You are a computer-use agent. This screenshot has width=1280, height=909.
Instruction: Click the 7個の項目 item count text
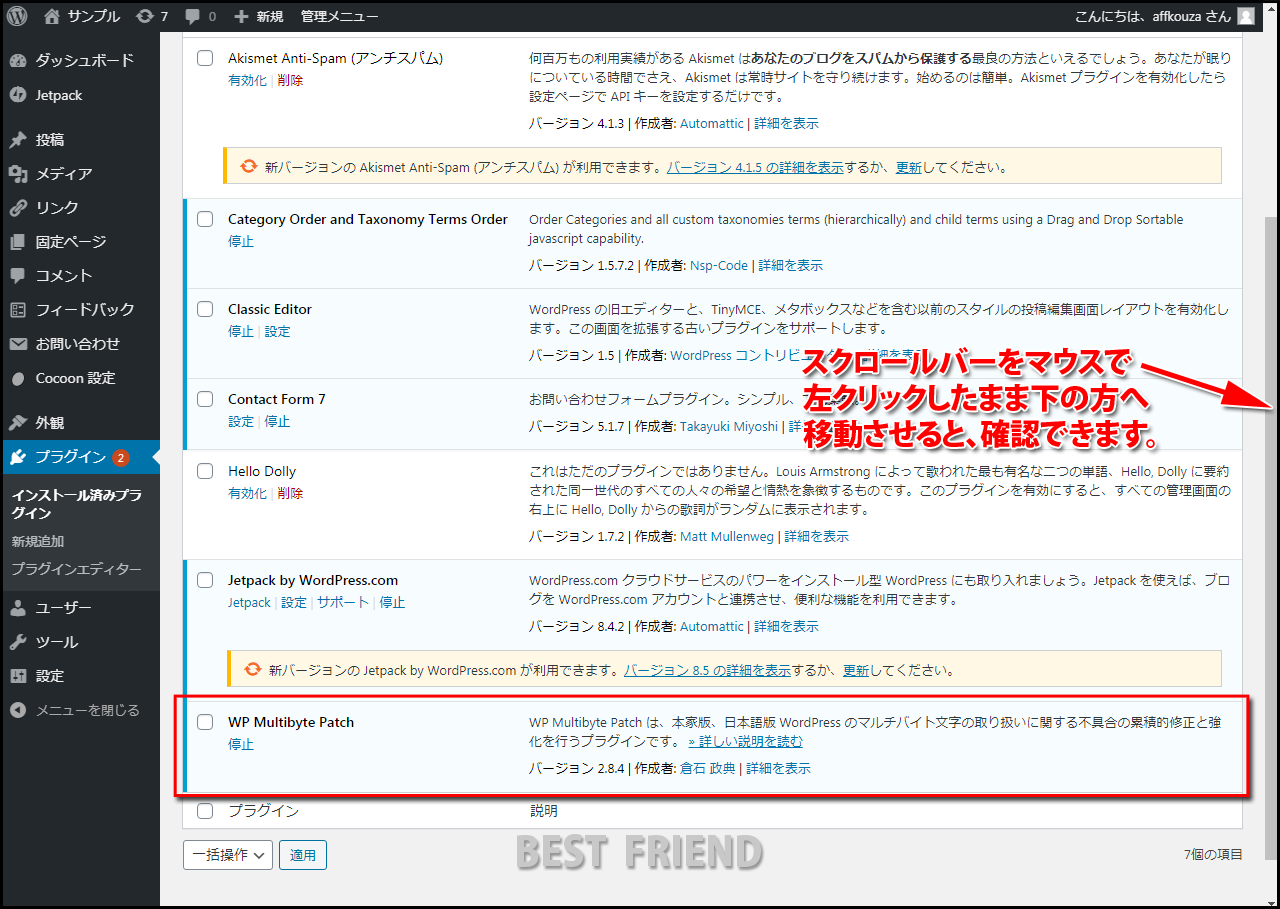point(1212,854)
